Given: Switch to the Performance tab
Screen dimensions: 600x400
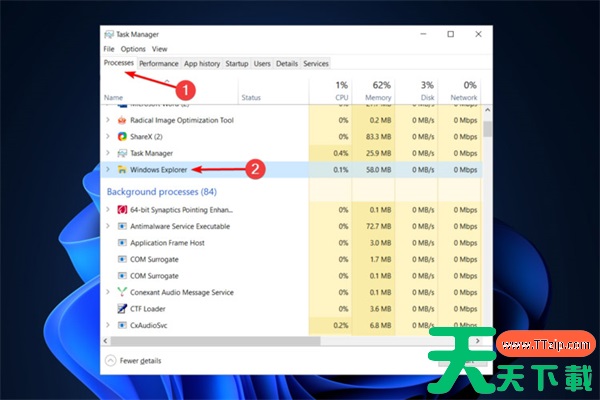Looking at the screenshot, I should click(159, 63).
